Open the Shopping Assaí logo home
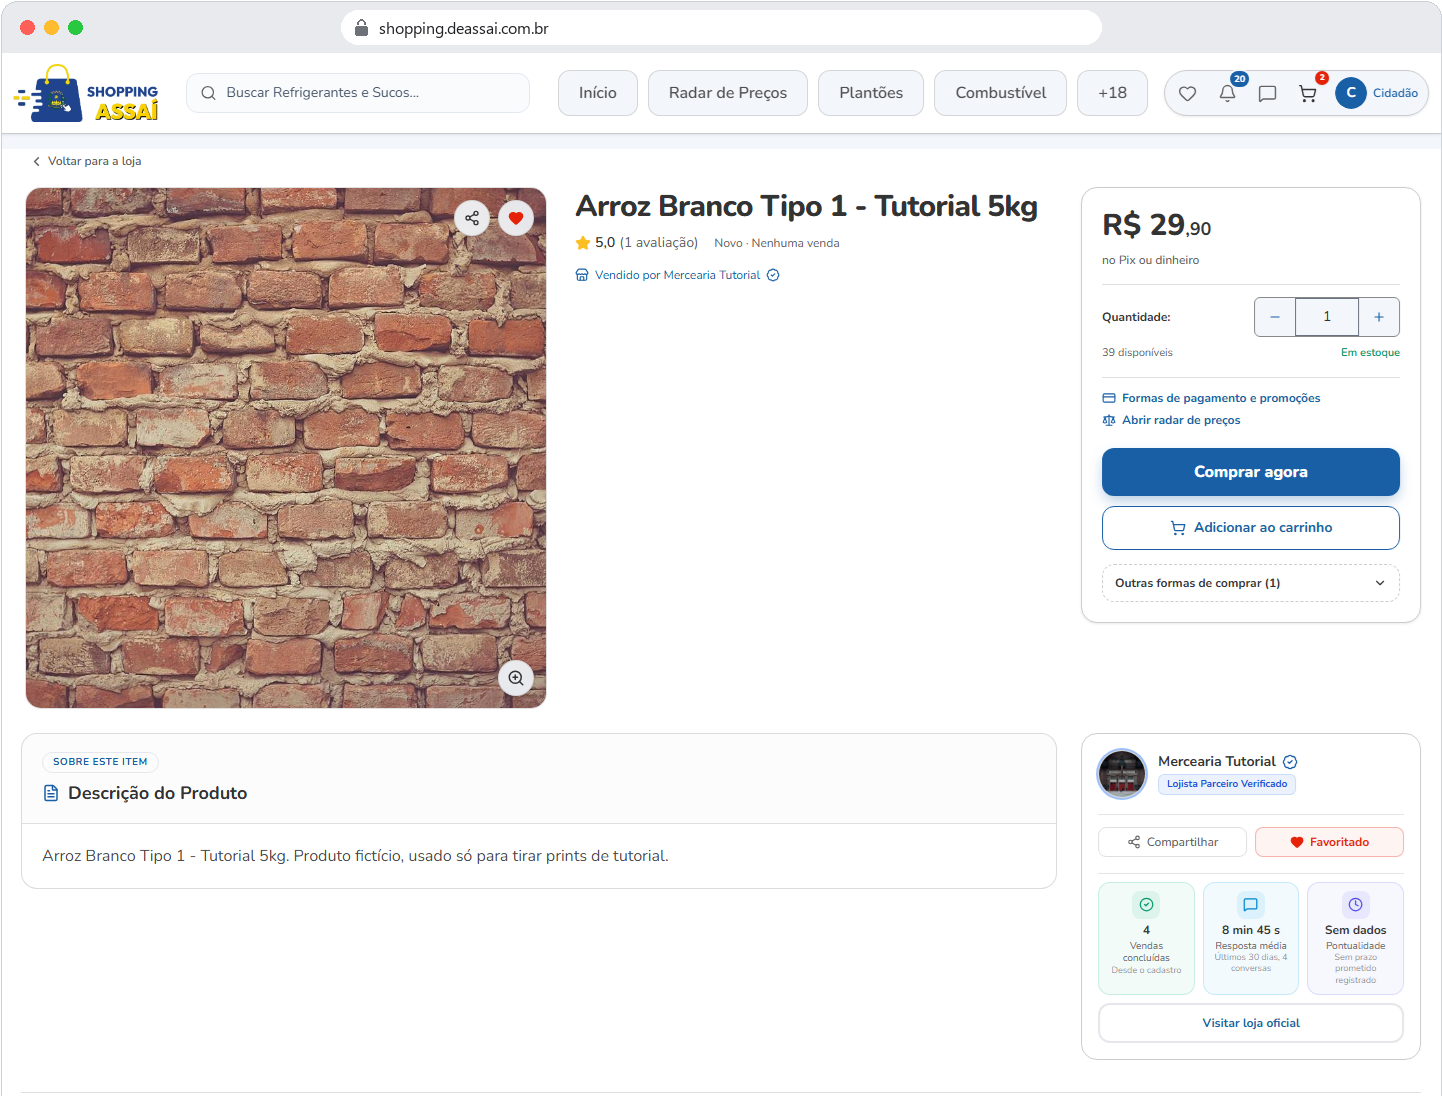Image resolution: width=1442 pixels, height=1096 pixels. 86,93
